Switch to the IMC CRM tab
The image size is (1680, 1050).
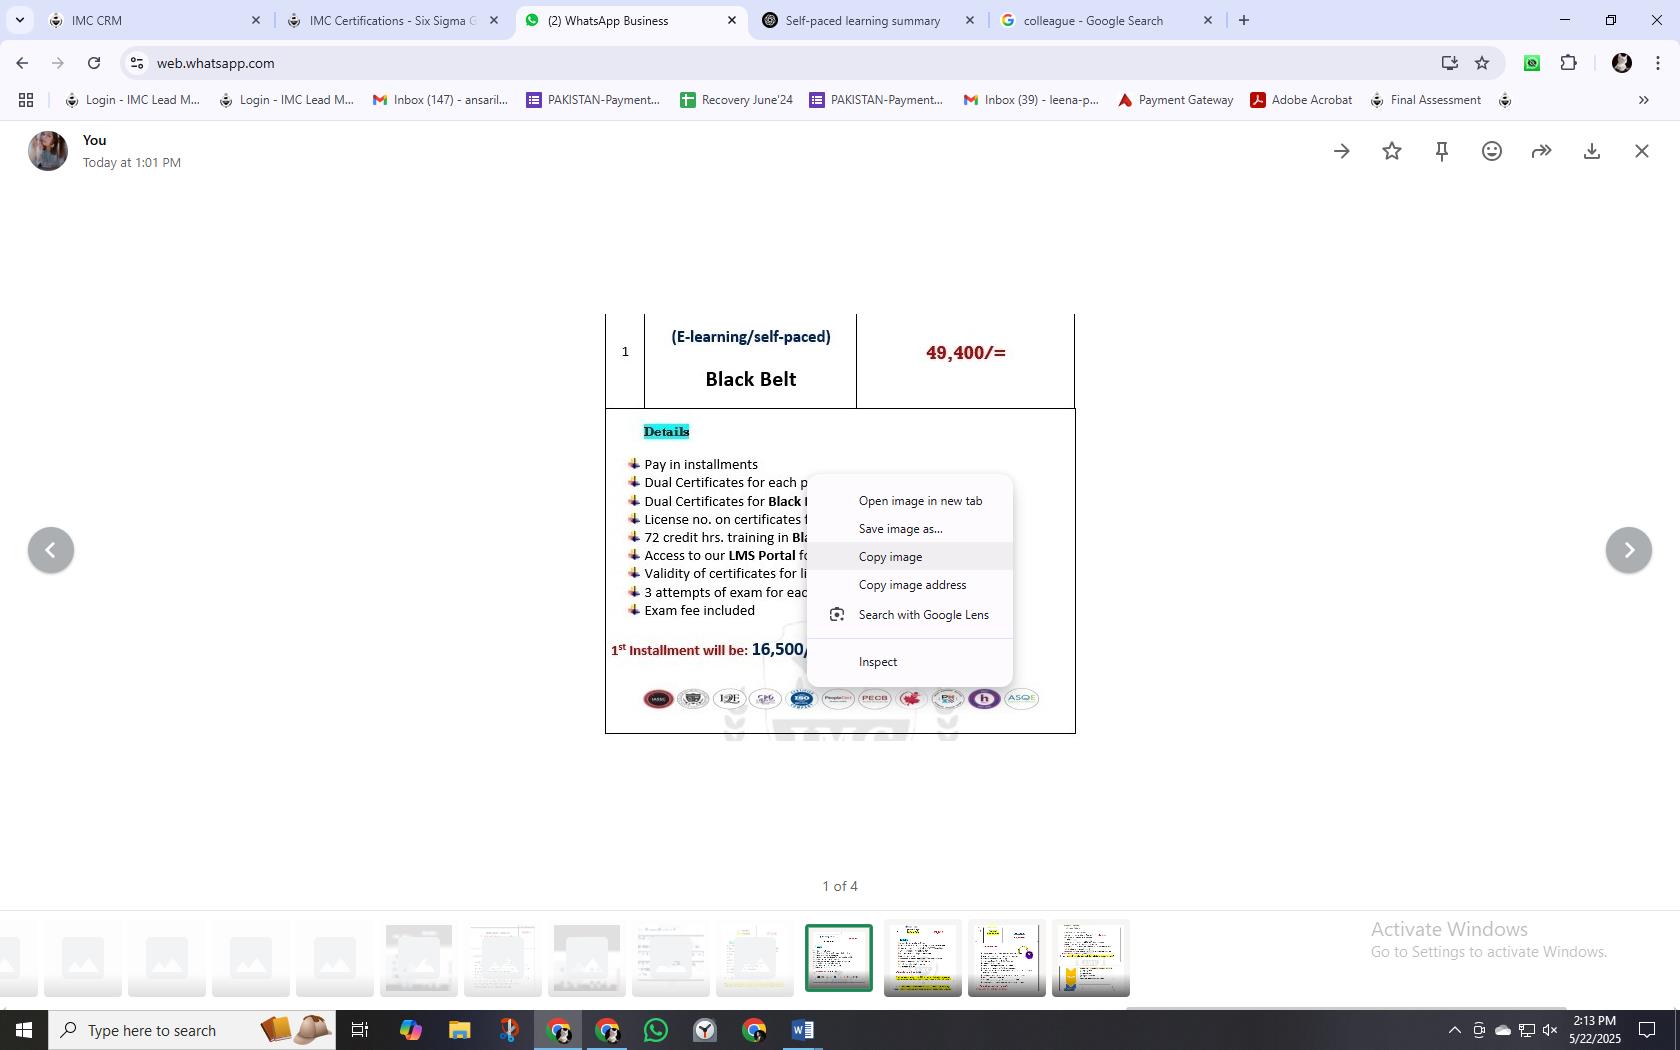coord(155,20)
